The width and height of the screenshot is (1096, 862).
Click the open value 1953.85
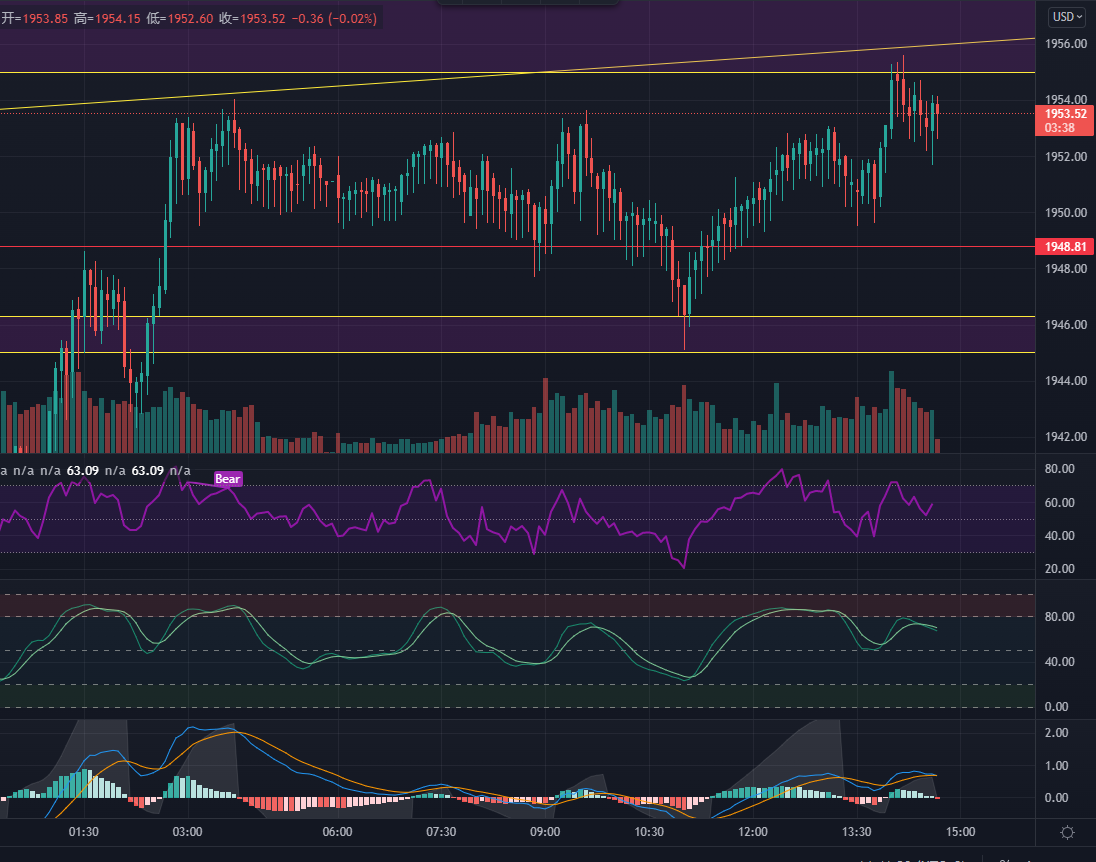(45, 19)
